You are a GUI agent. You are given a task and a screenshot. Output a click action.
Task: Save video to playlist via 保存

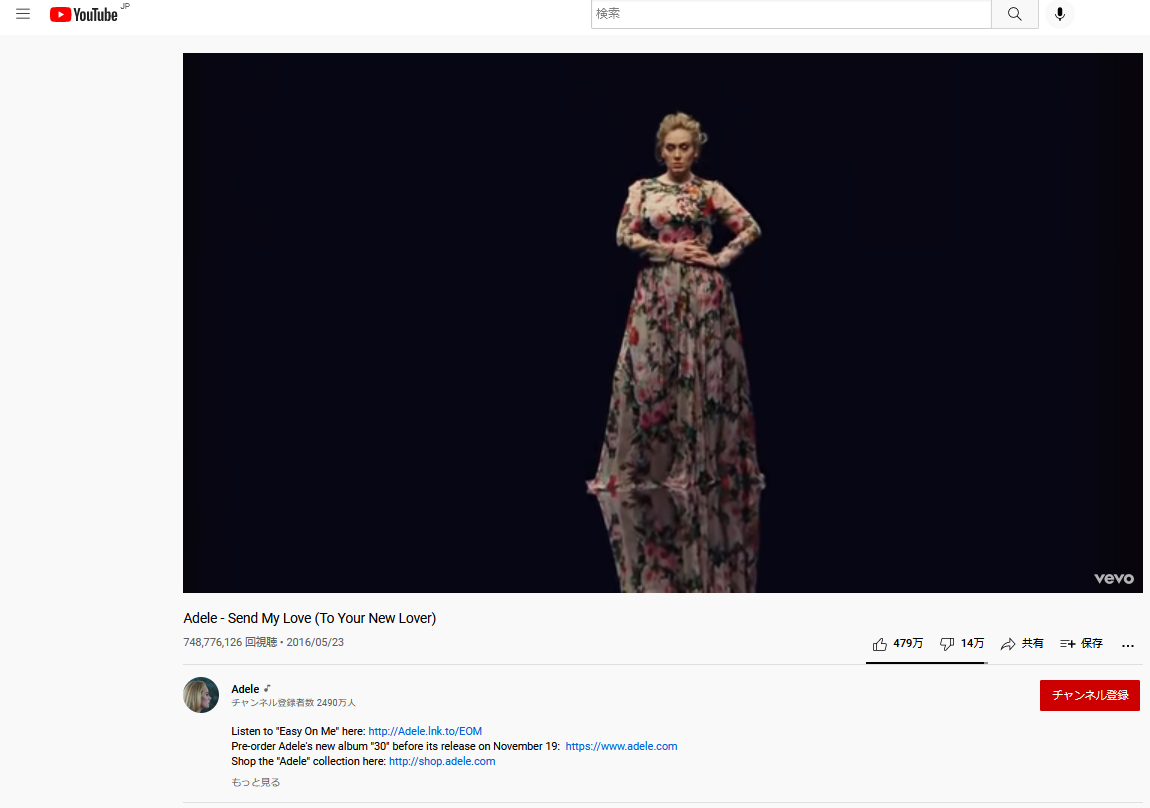[x=1081, y=644]
